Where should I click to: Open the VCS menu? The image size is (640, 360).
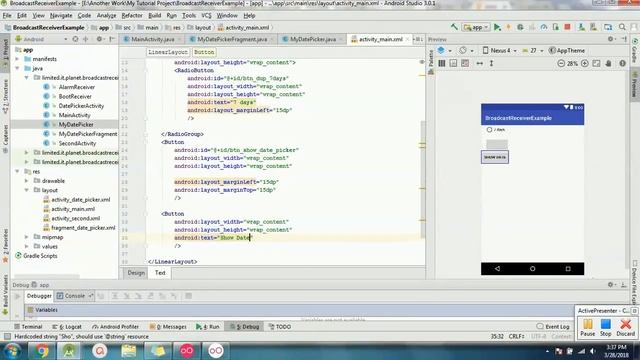pos(206,16)
